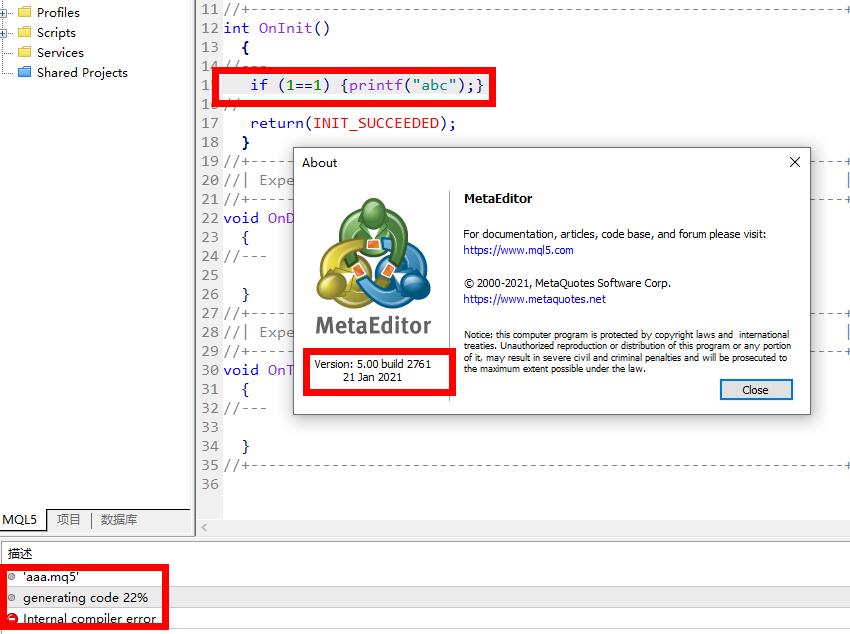Image resolution: width=850 pixels, height=634 pixels.
Task: Select the Services folder in navigator
Action: coord(60,53)
